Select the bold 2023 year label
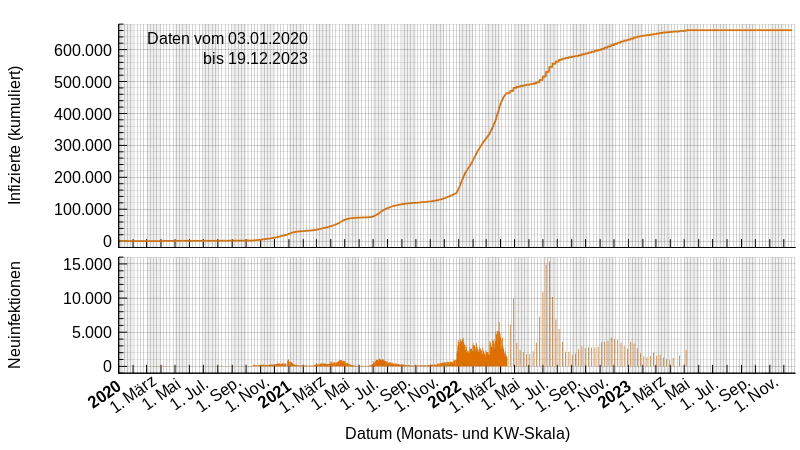Viewport: 800px width, 450px height. [x=615, y=394]
